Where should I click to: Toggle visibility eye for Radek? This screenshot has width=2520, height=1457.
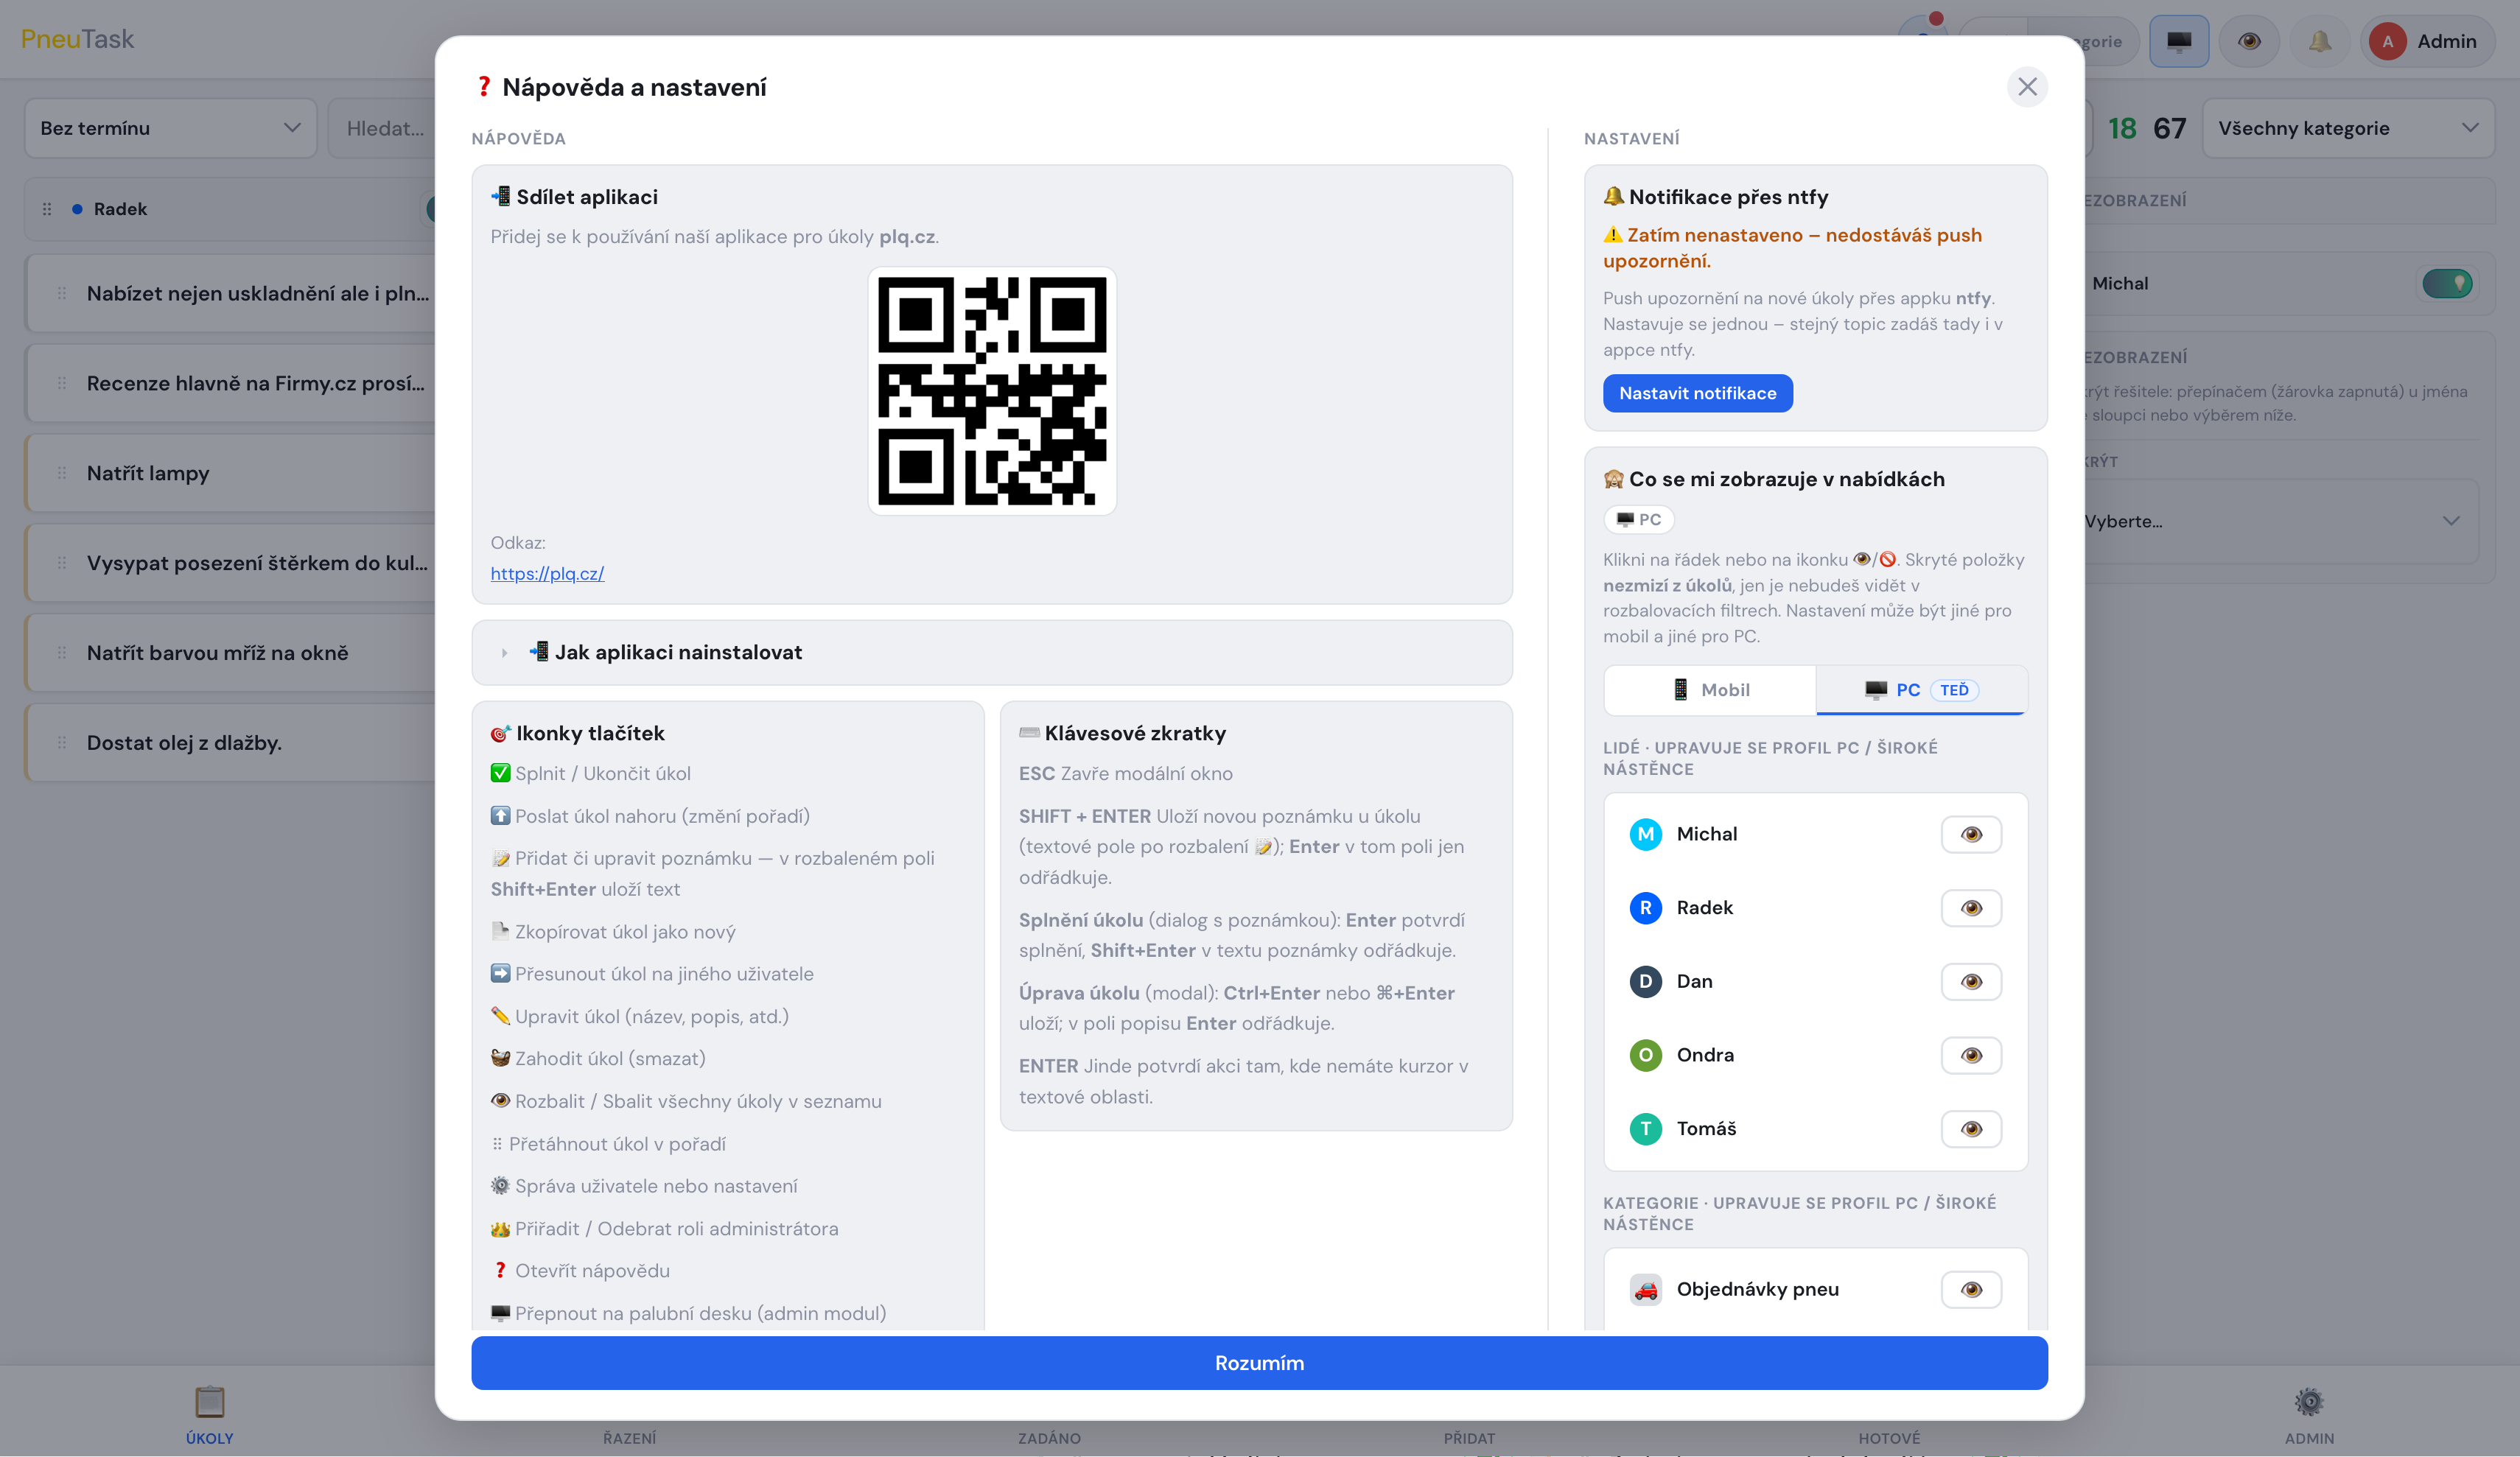pyautogui.click(x=1971, y=908)
